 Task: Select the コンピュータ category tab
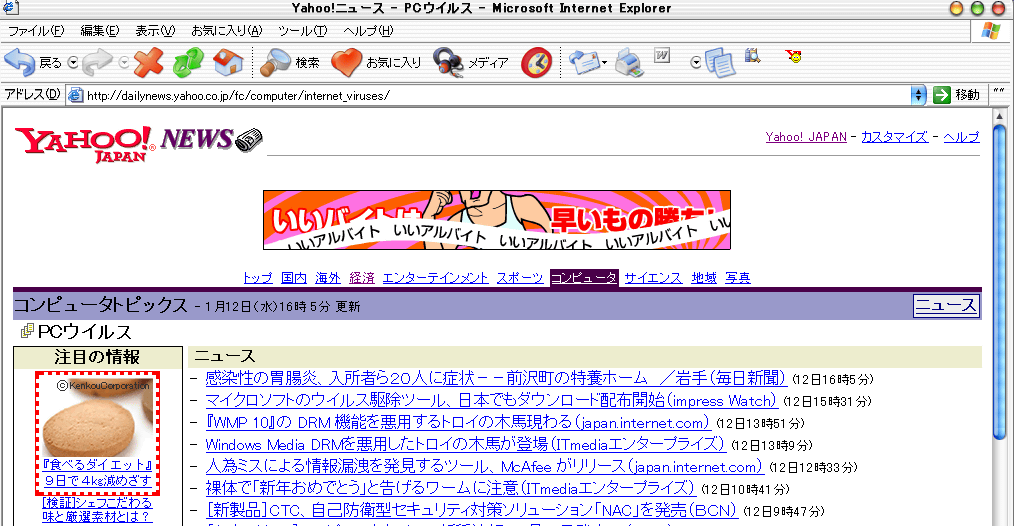click(584, 278)
